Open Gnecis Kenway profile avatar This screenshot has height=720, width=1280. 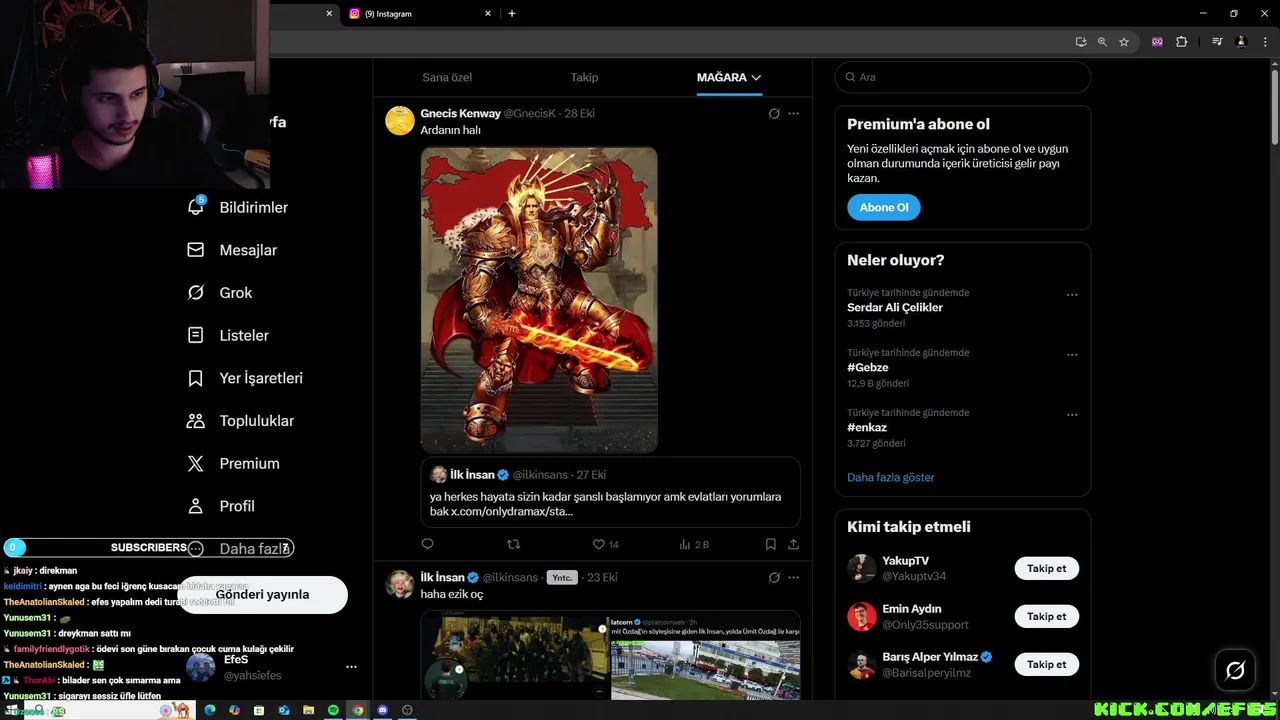[x=400, y=120]
